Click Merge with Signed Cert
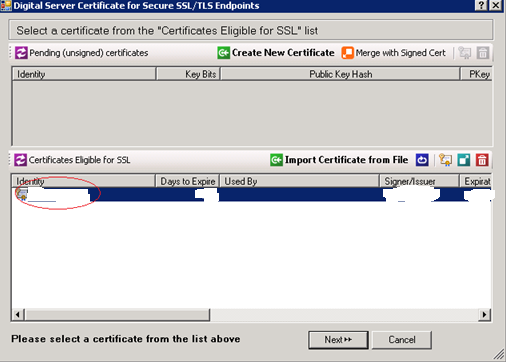The height and width of the screenshot is (362, 510). point(394,53)
